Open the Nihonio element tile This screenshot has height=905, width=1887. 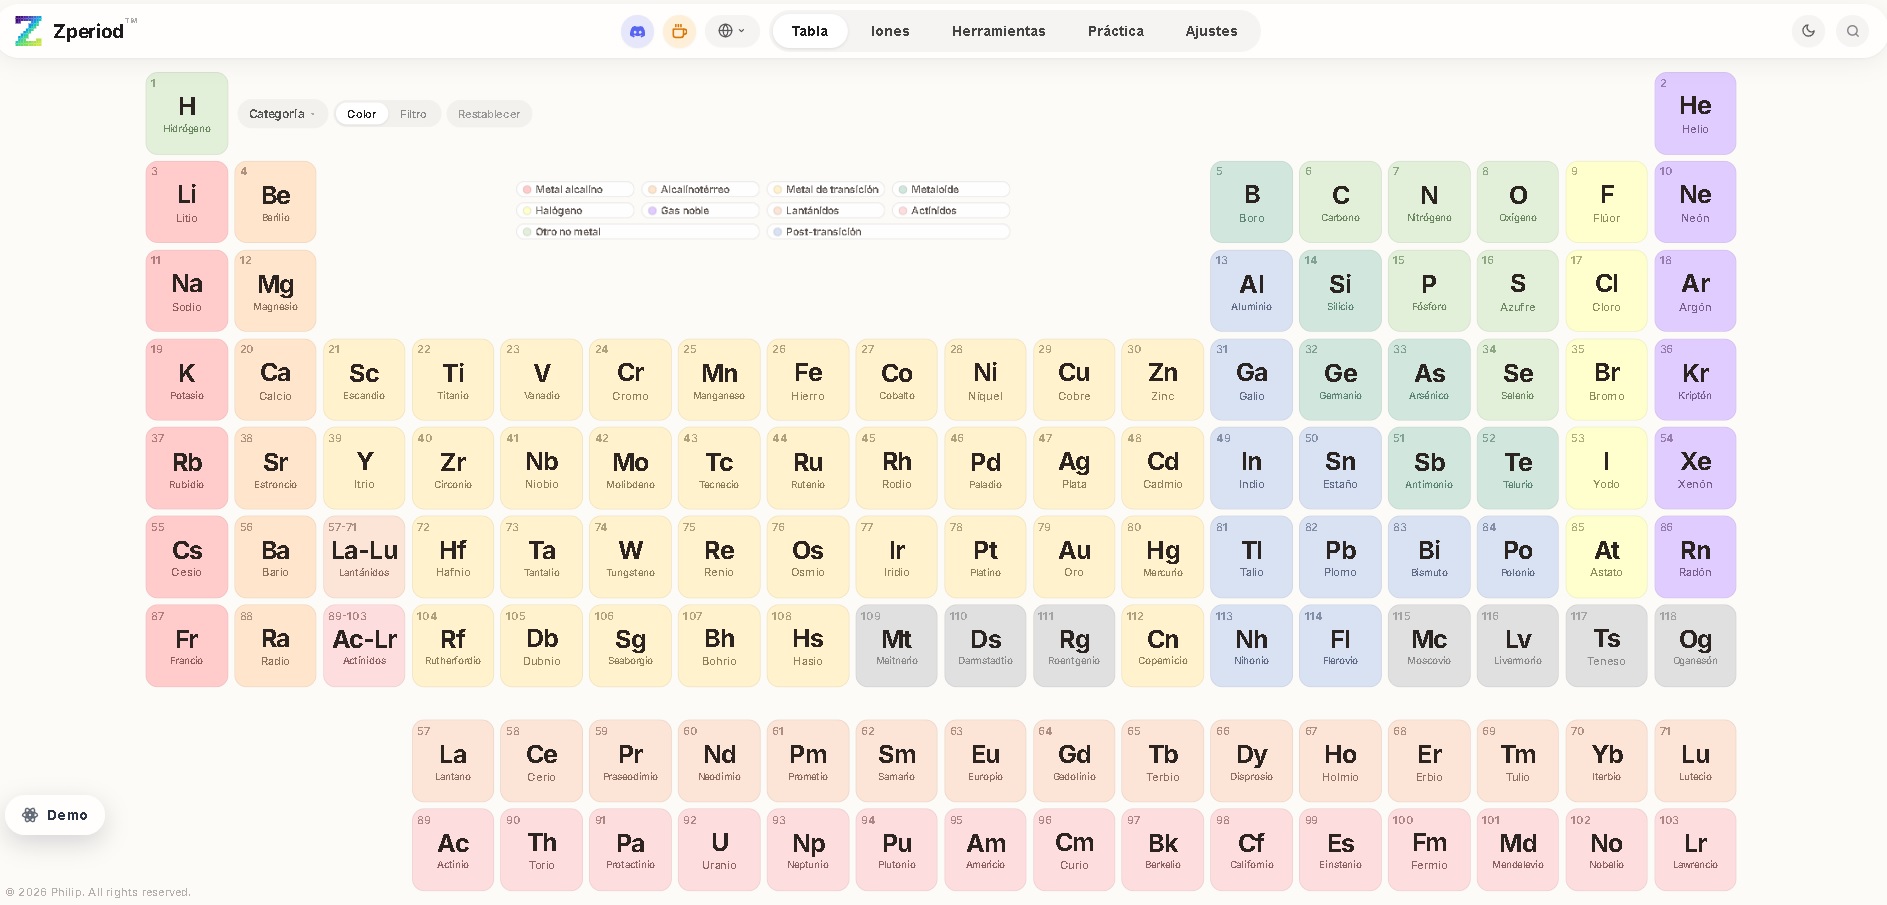coord(1251,646)
